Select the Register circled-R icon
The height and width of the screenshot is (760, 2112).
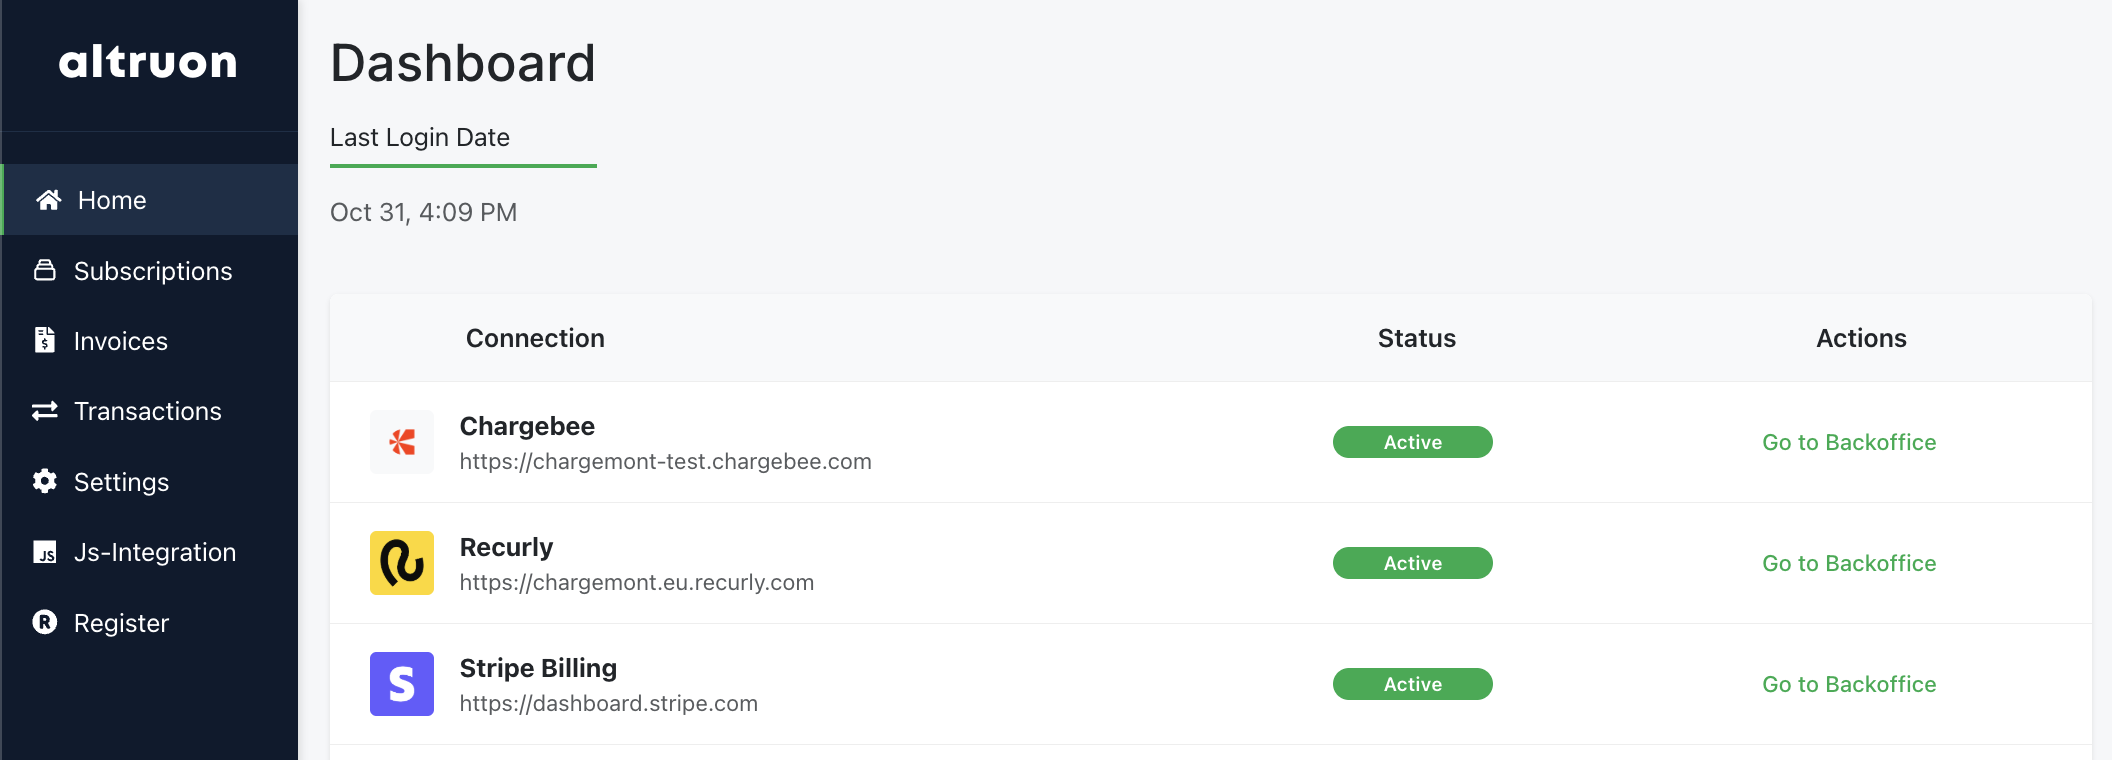(x=45, y=622)
